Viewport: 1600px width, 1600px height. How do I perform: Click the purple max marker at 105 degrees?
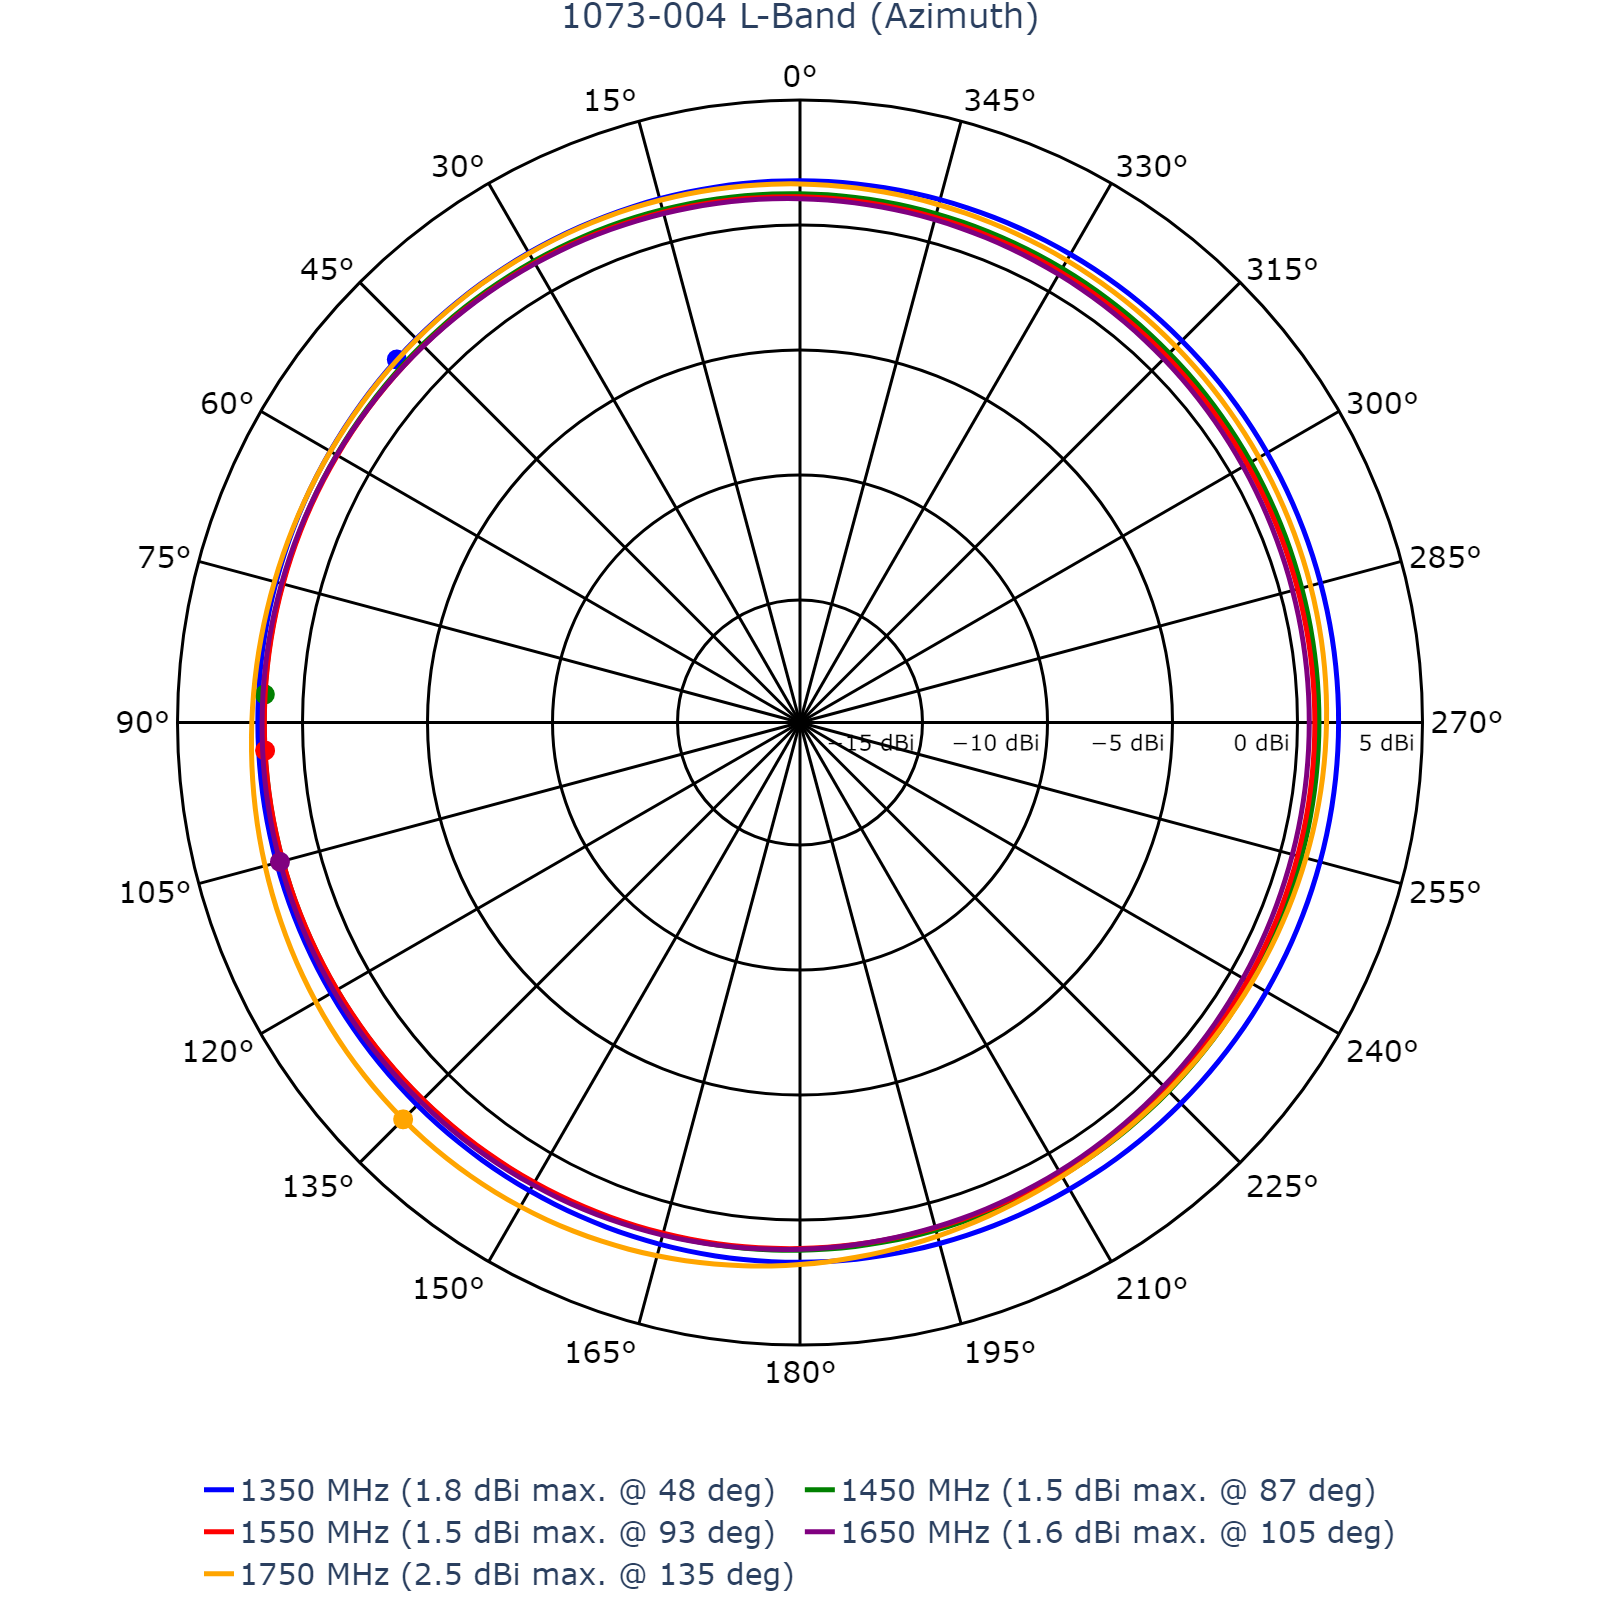(280, 862)
